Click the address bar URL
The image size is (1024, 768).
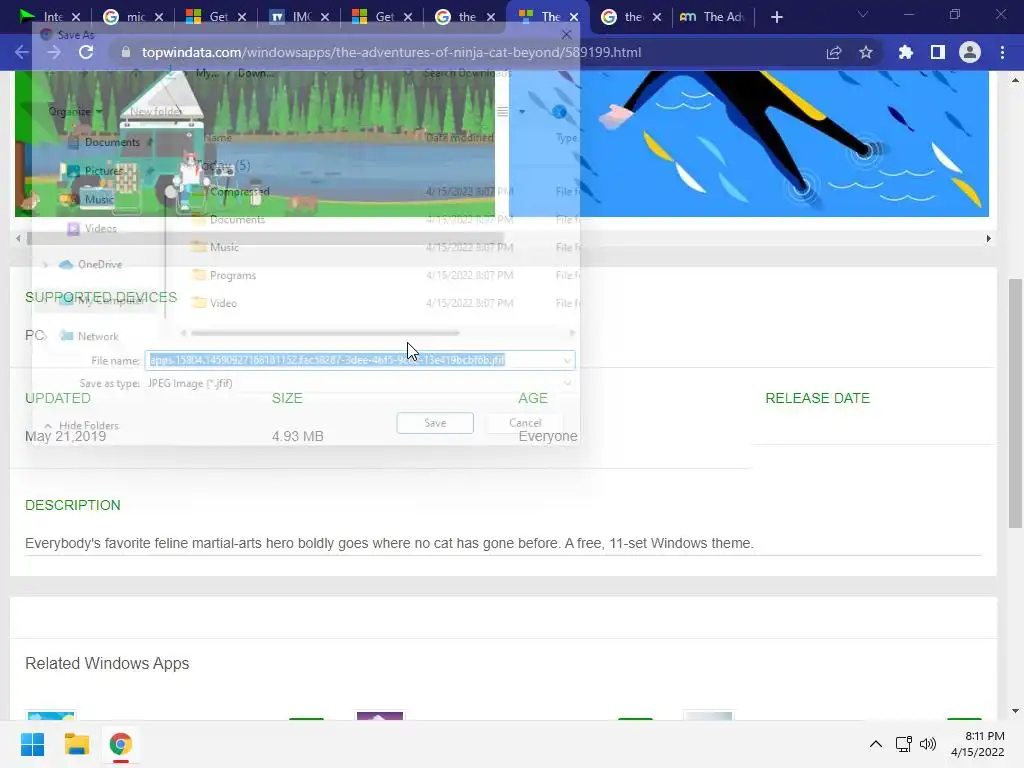coord(391,52)
